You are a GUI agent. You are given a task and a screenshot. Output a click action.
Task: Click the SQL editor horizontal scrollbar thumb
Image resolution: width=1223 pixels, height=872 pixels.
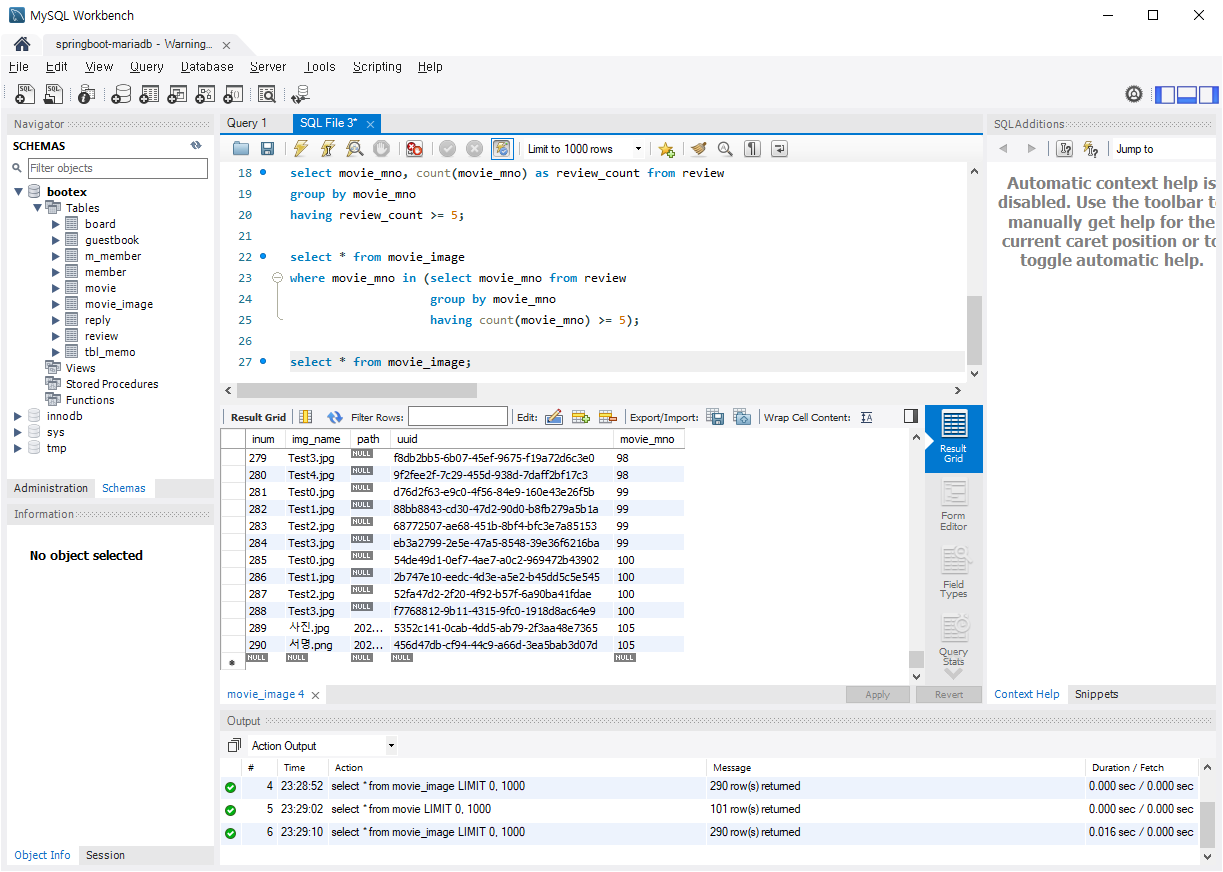click(357, 390)
